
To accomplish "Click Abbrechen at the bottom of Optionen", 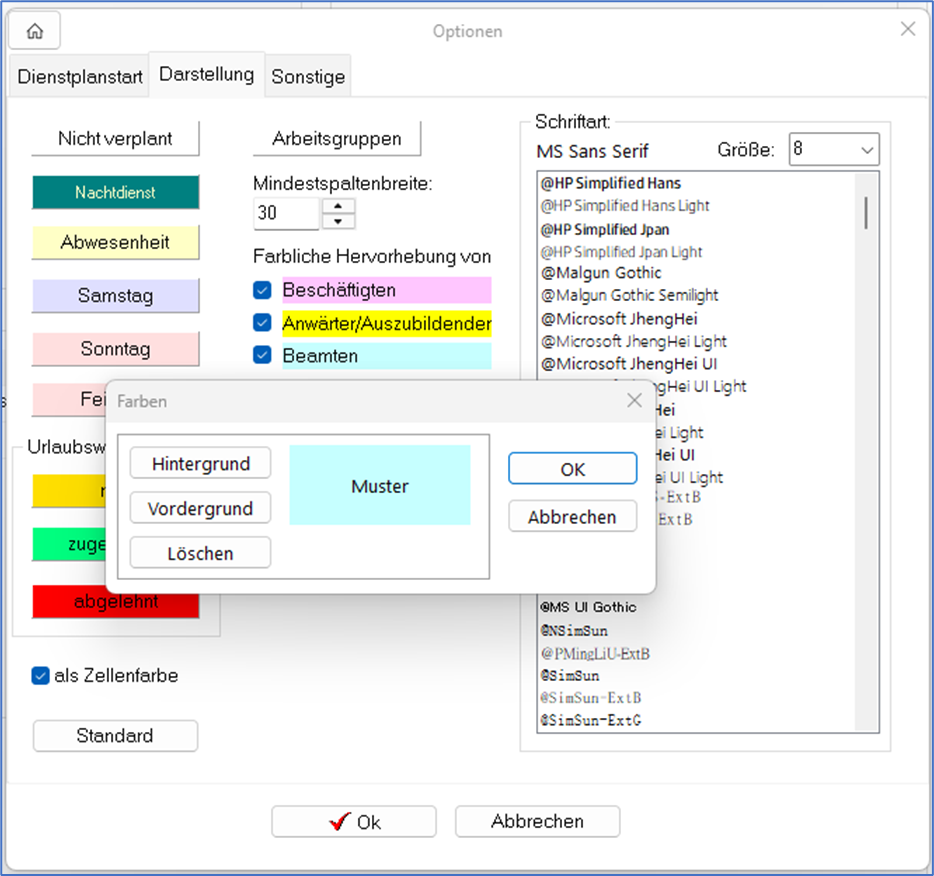I will point(537,822).
